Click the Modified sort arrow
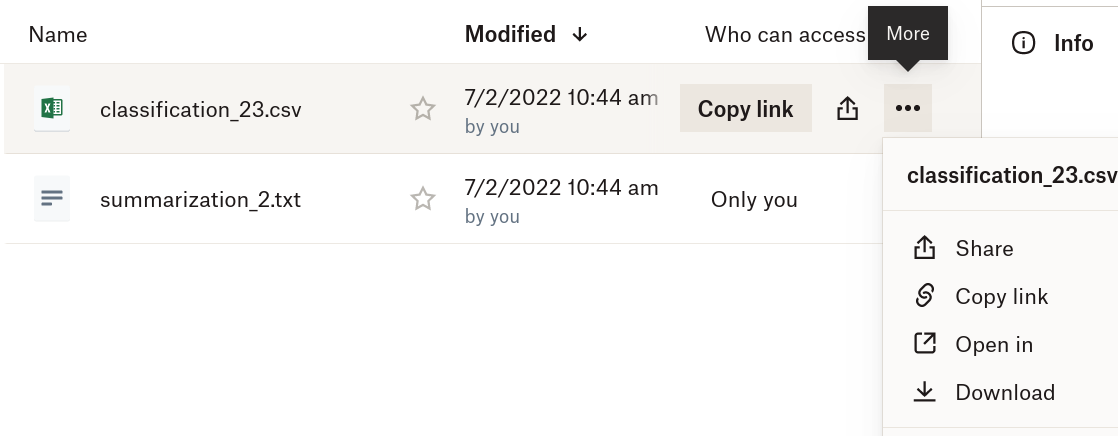Screen dimensions: 1118x436 580,34
